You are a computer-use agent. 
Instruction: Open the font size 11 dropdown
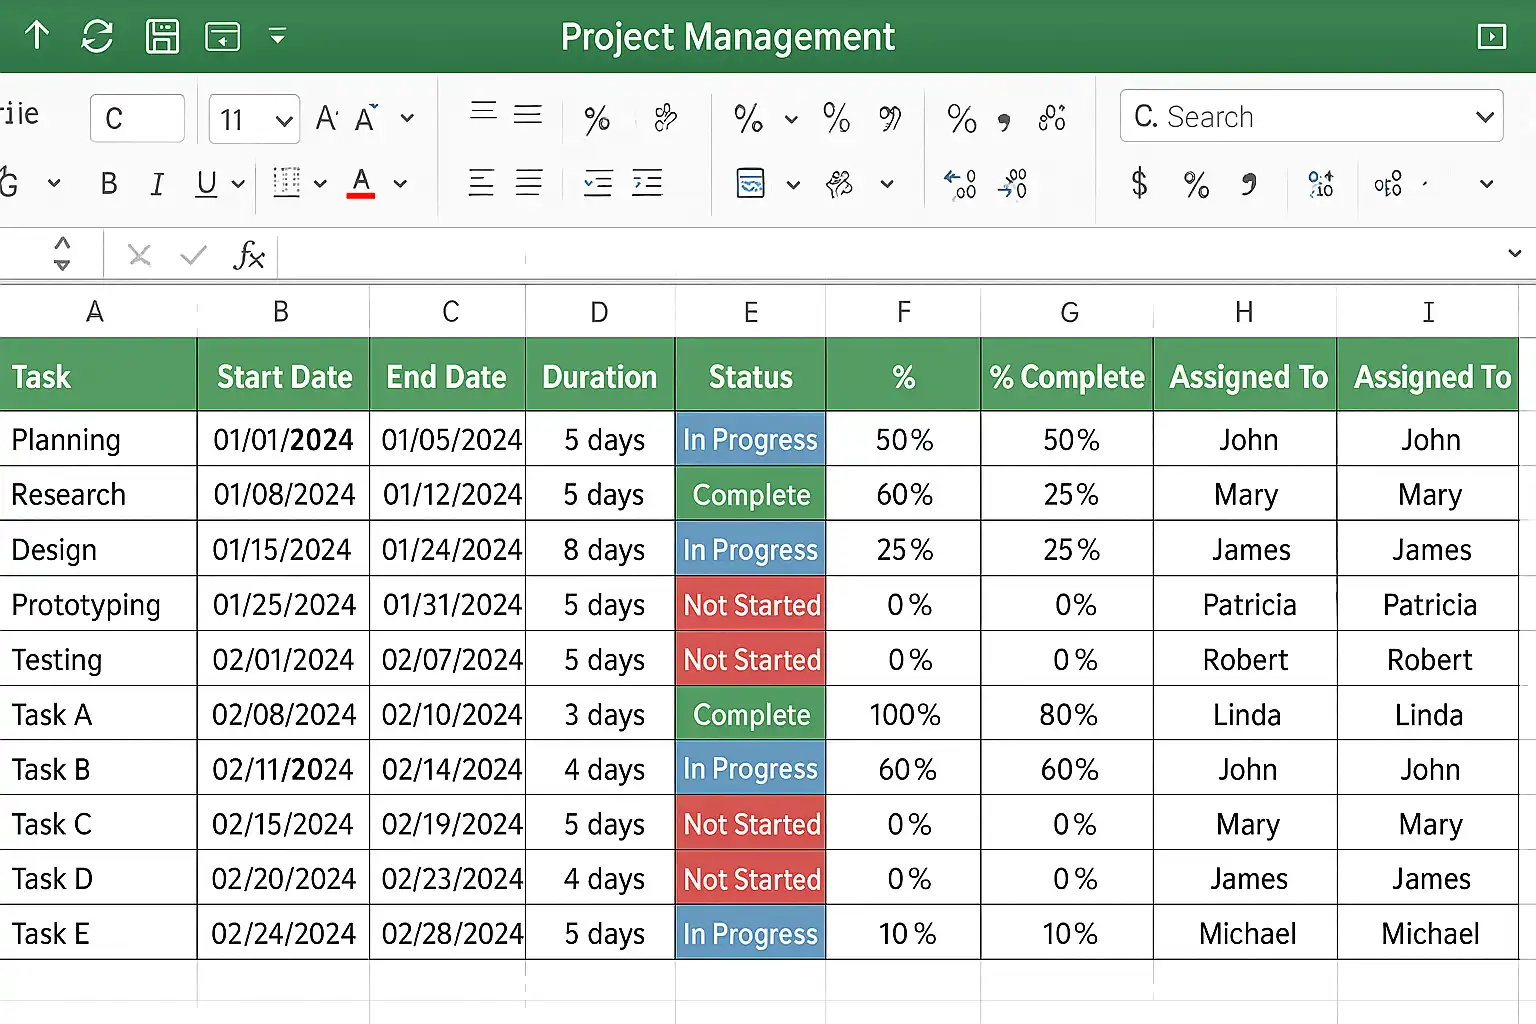[284, 121]
